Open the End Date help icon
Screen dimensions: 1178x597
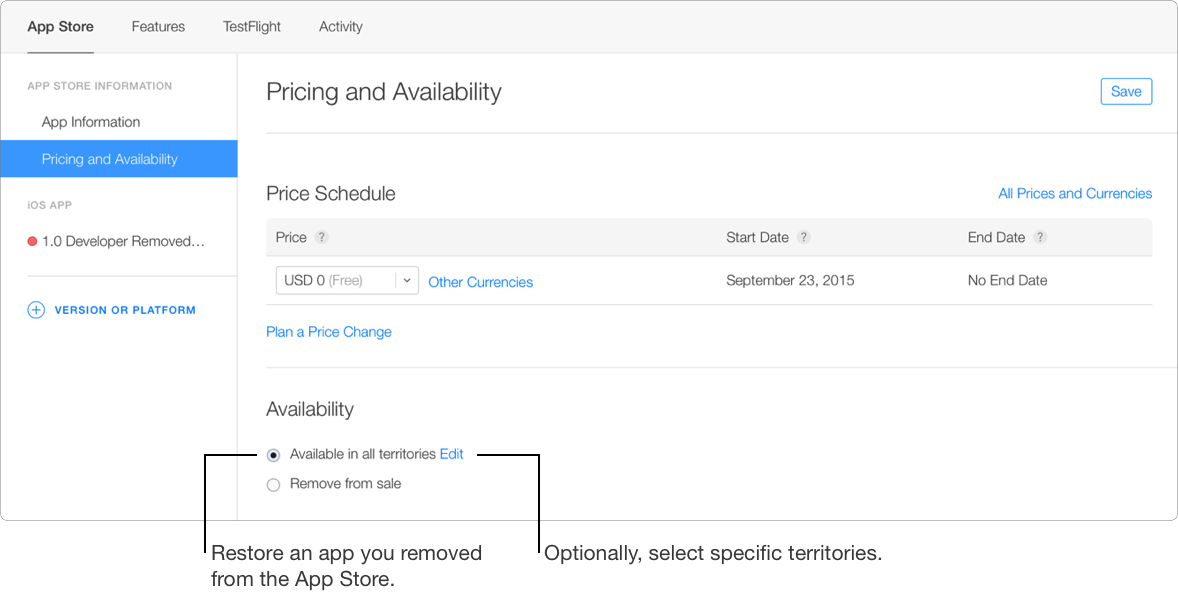pos(1040,237)
